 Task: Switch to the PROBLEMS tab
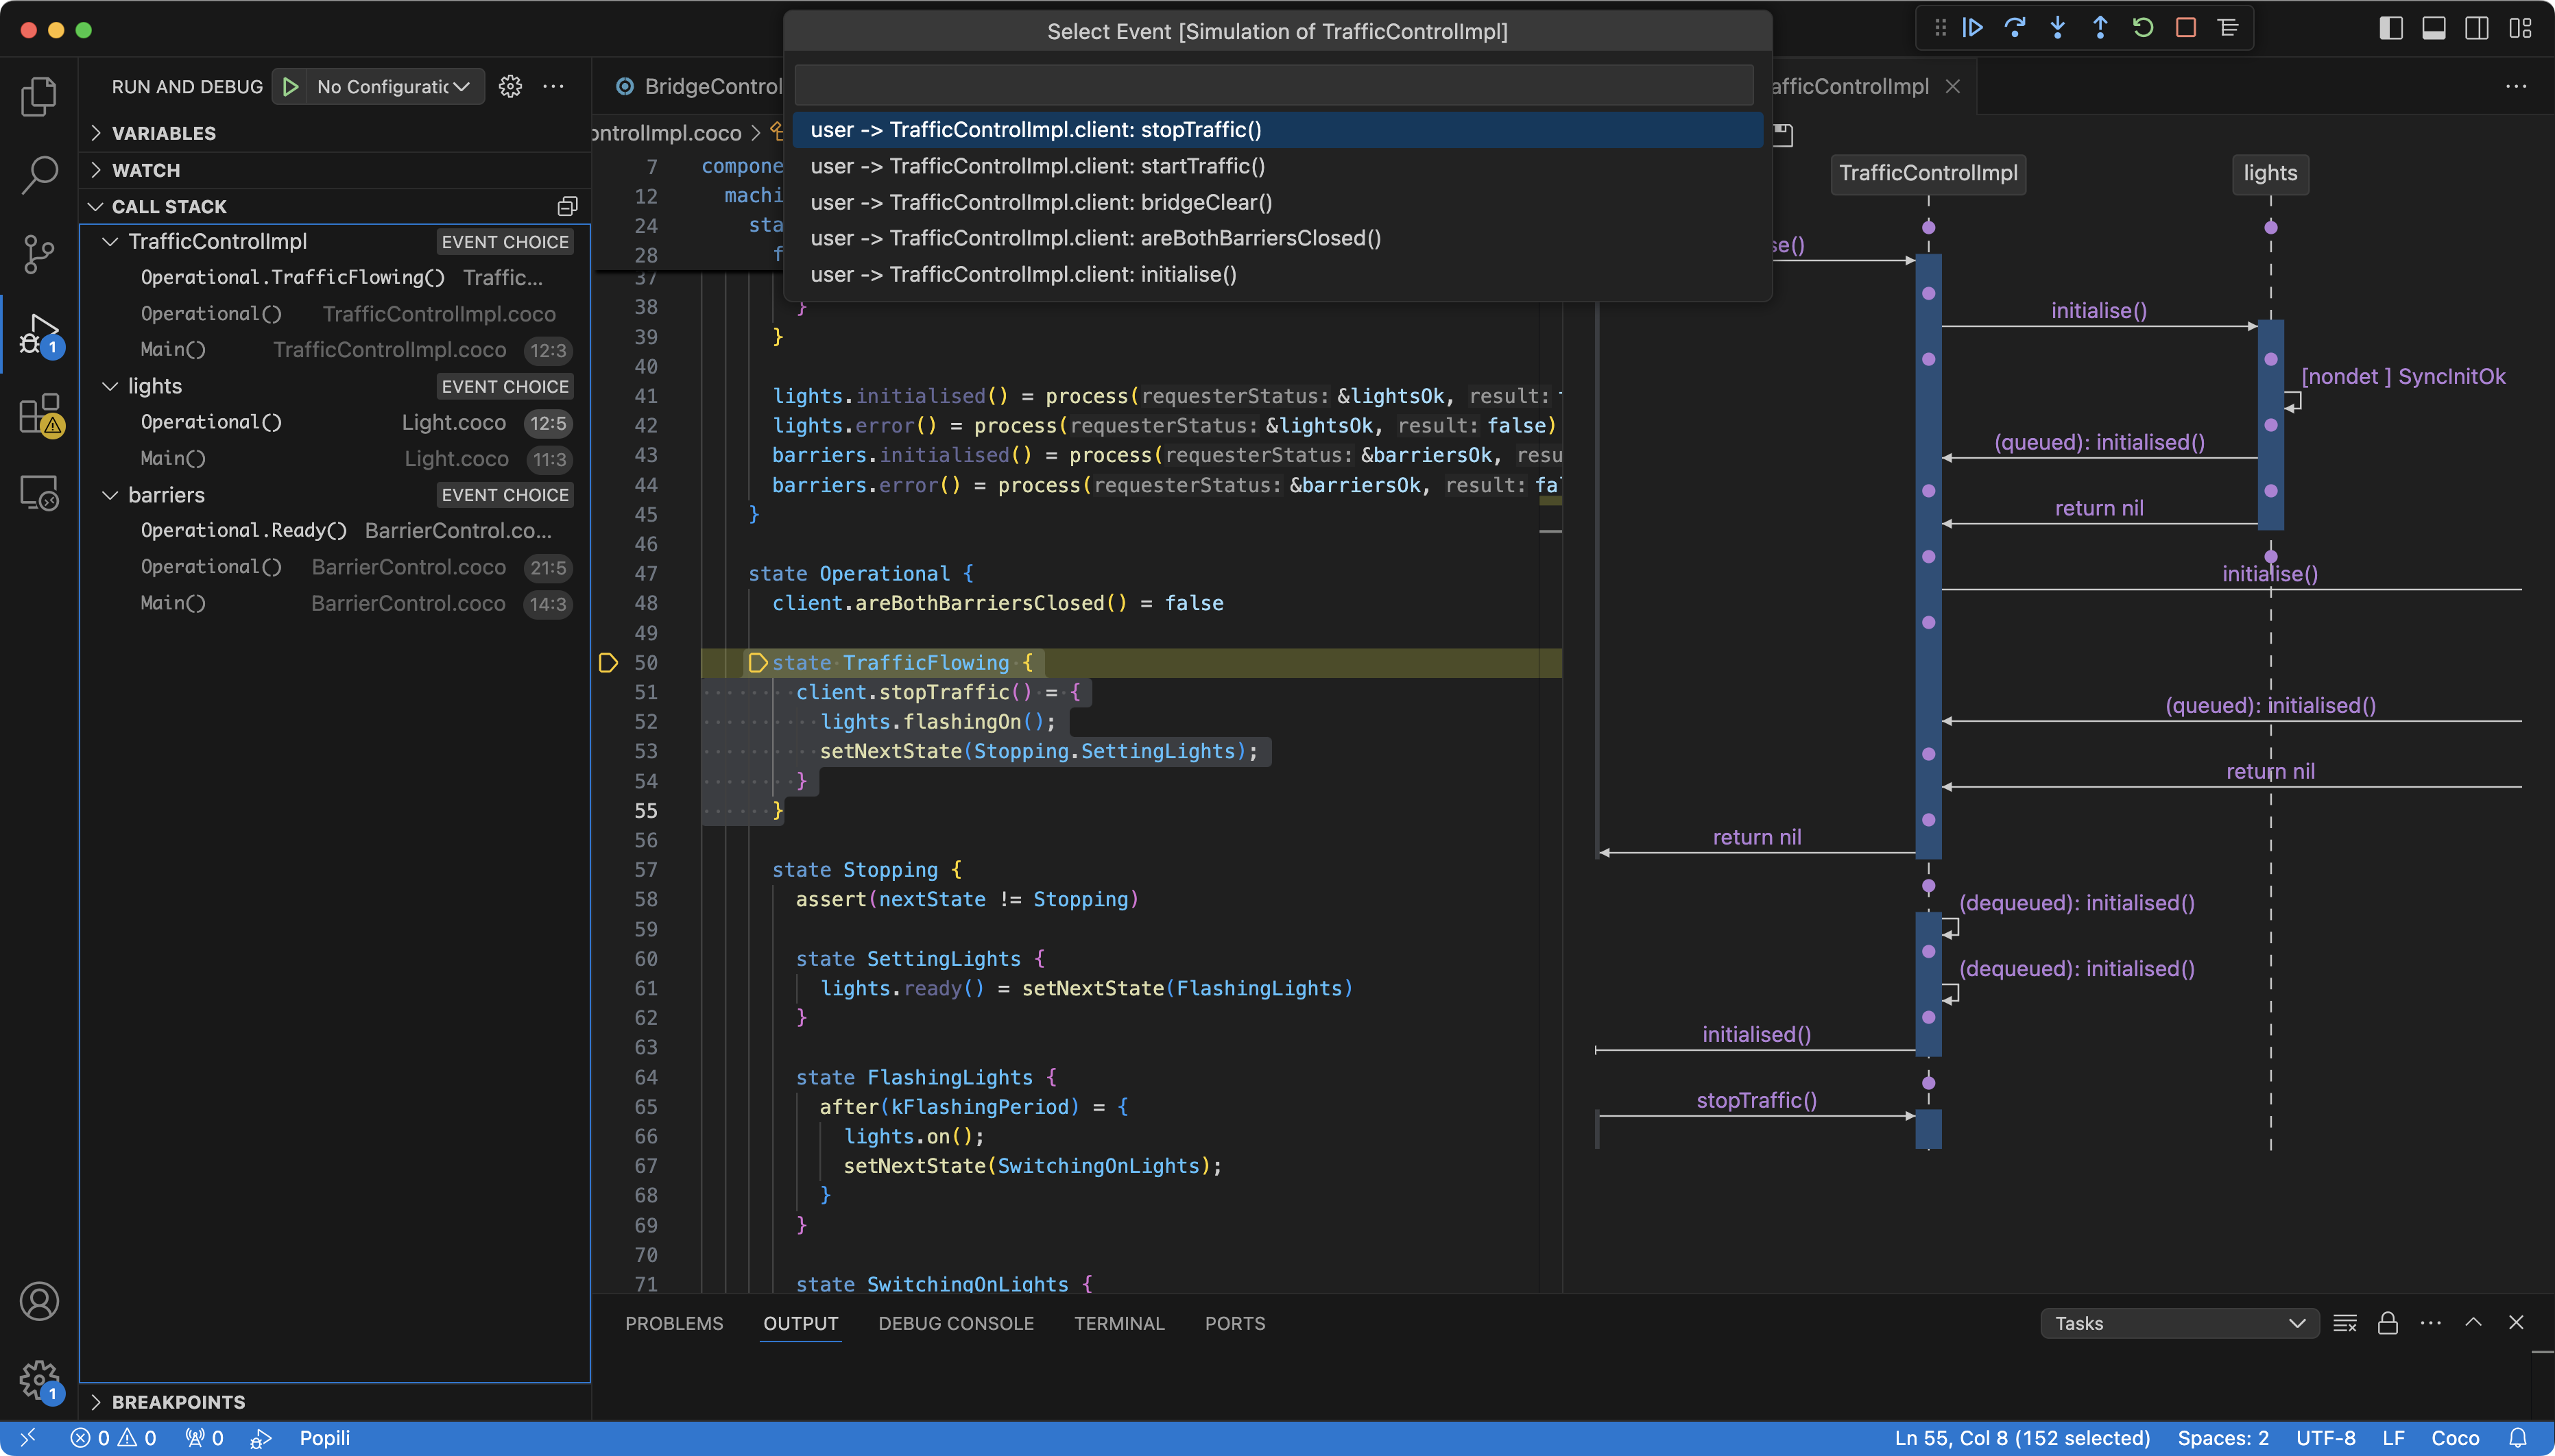(674, 1323)
